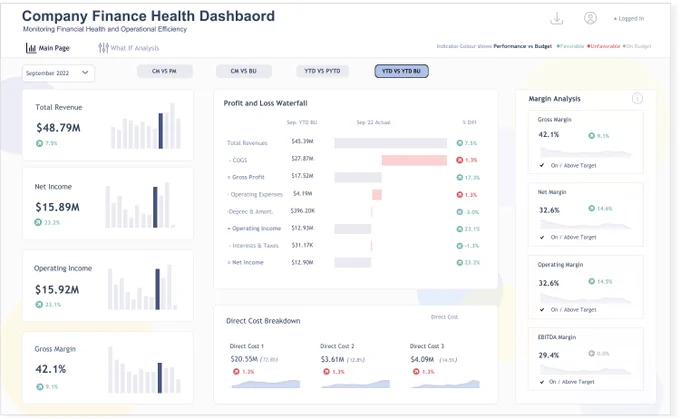Screen dimensions: 680x419
Task: Click Direct Cost 1 red indicator icon
Action: [x=236, y=371]
